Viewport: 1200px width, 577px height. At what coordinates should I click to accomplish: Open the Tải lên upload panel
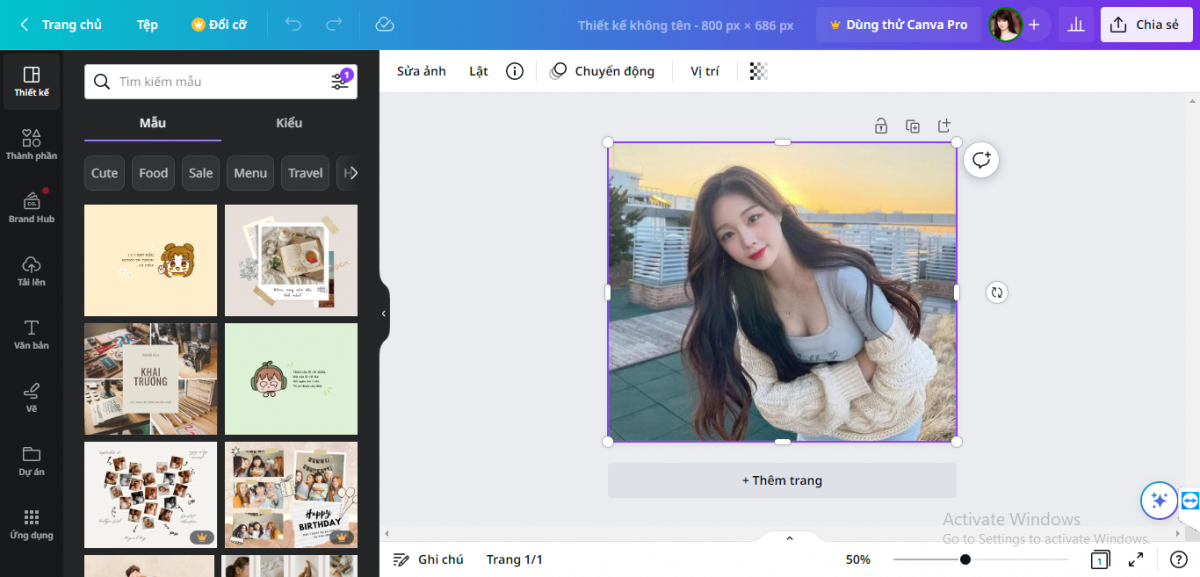tap(31, 270)
